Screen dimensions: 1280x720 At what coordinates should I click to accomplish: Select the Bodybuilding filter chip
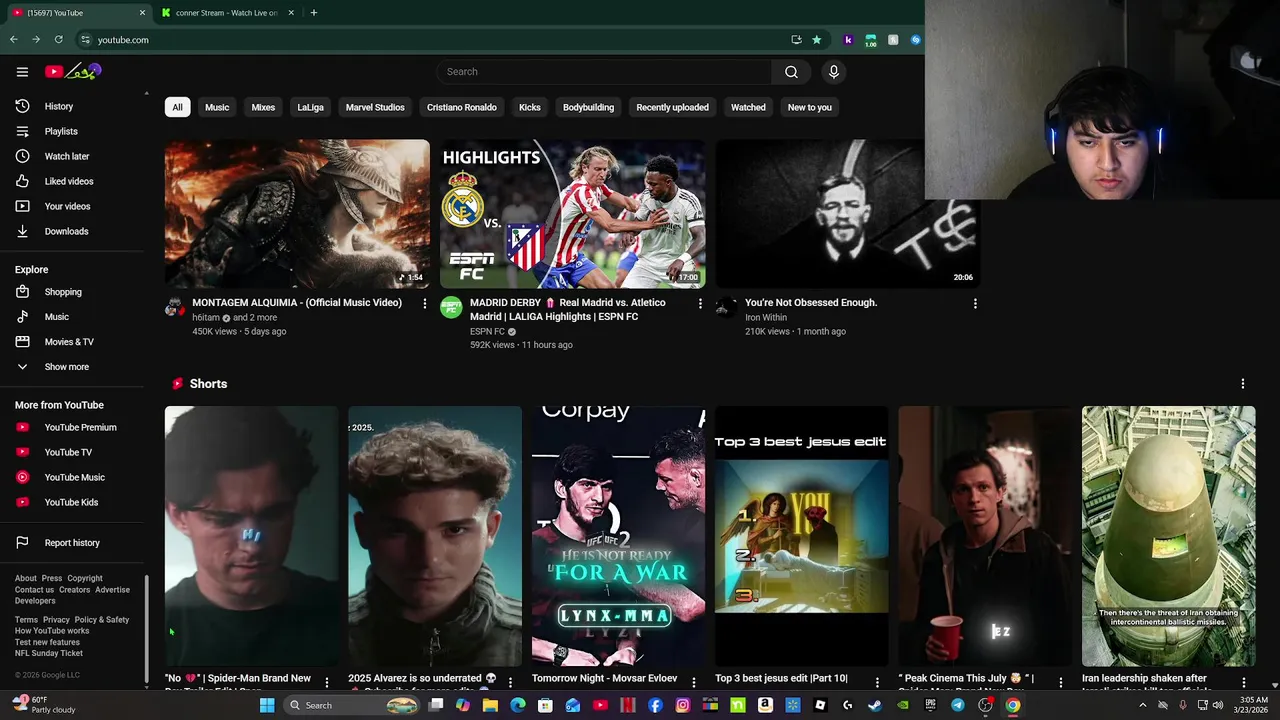[x=588, y=107]
